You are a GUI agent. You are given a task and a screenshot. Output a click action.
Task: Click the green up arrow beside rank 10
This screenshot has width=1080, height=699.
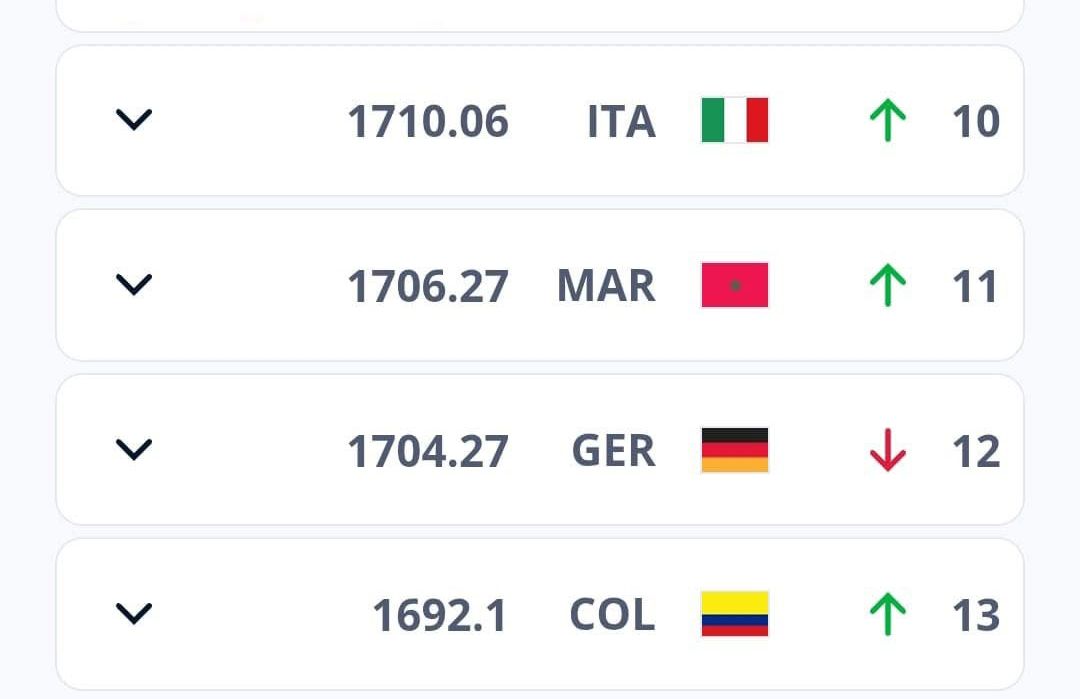coord(888,121)
